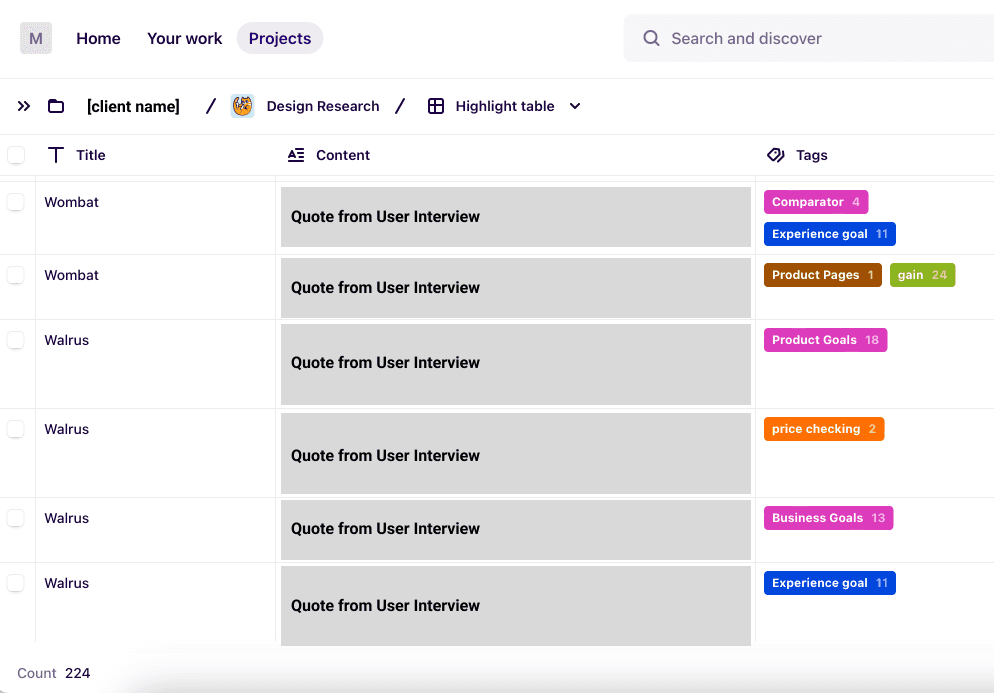Open quote content in price checking row
Screen dimensions: 994x693
tap(515, 453)
